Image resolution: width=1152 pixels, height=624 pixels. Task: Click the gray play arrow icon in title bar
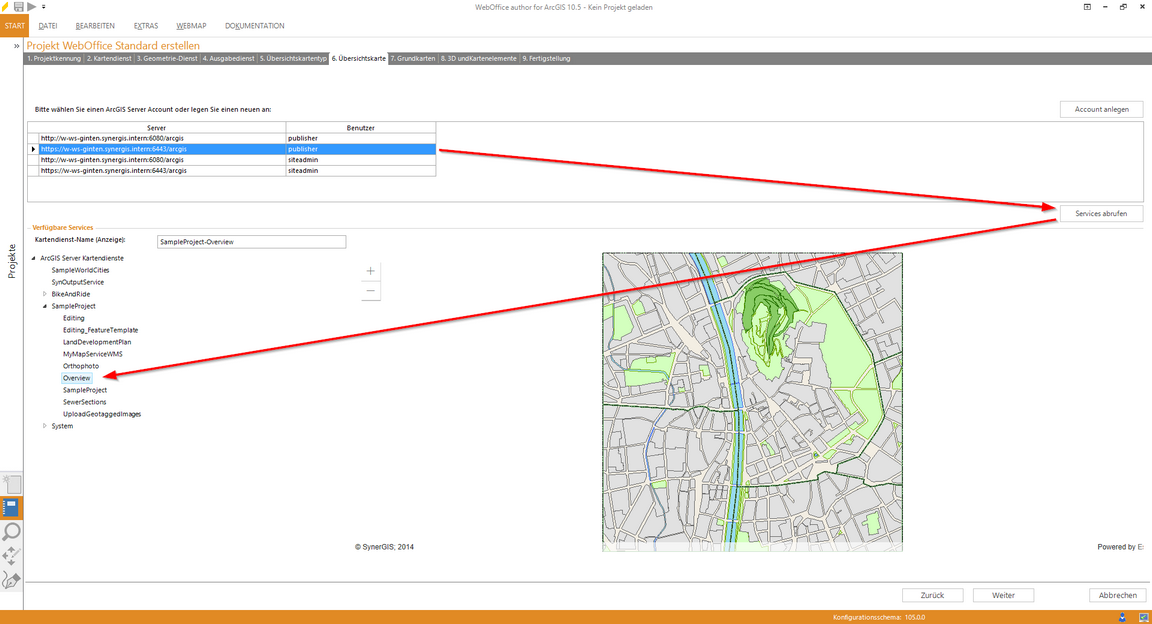pyautogui.click(x=32, y=7)
